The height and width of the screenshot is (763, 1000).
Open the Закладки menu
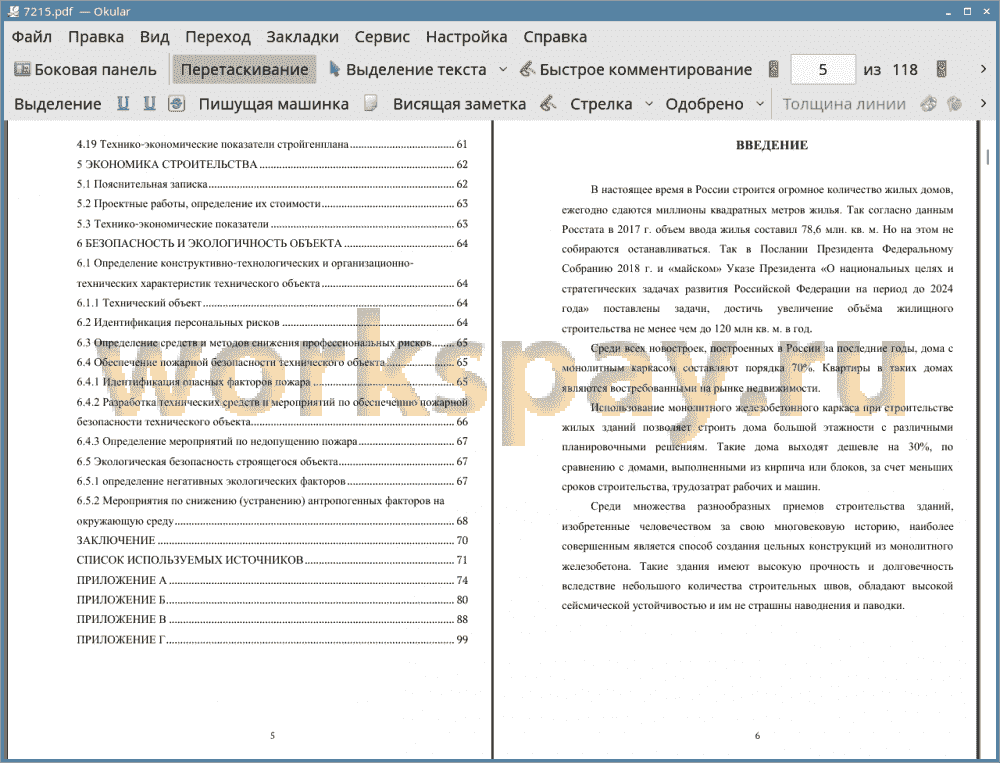tap(302, 37)
